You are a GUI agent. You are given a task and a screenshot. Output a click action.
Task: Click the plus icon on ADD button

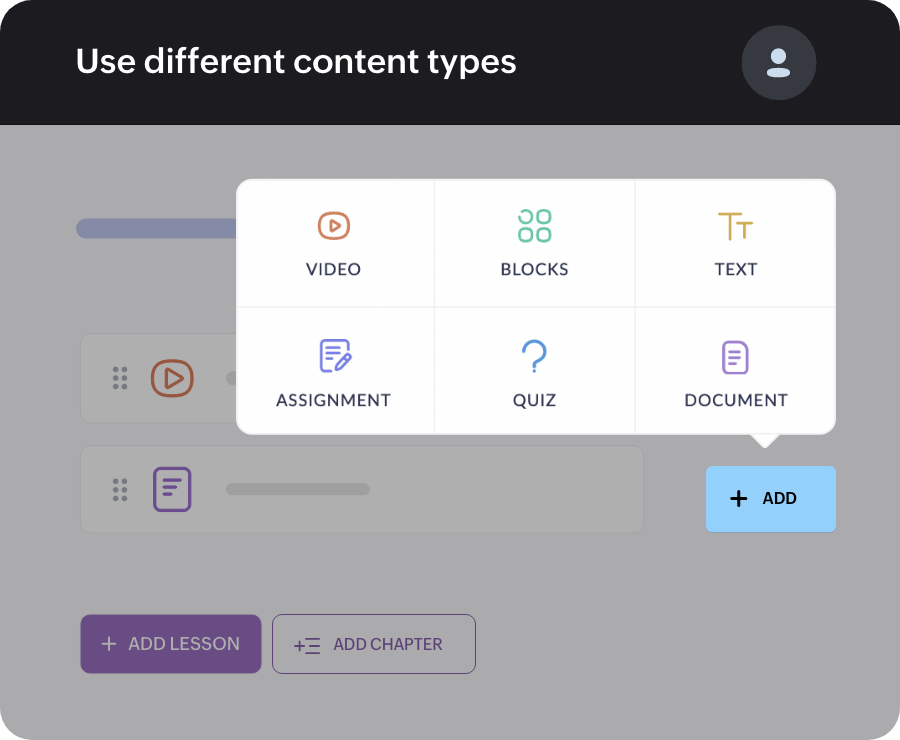(739, 498)
